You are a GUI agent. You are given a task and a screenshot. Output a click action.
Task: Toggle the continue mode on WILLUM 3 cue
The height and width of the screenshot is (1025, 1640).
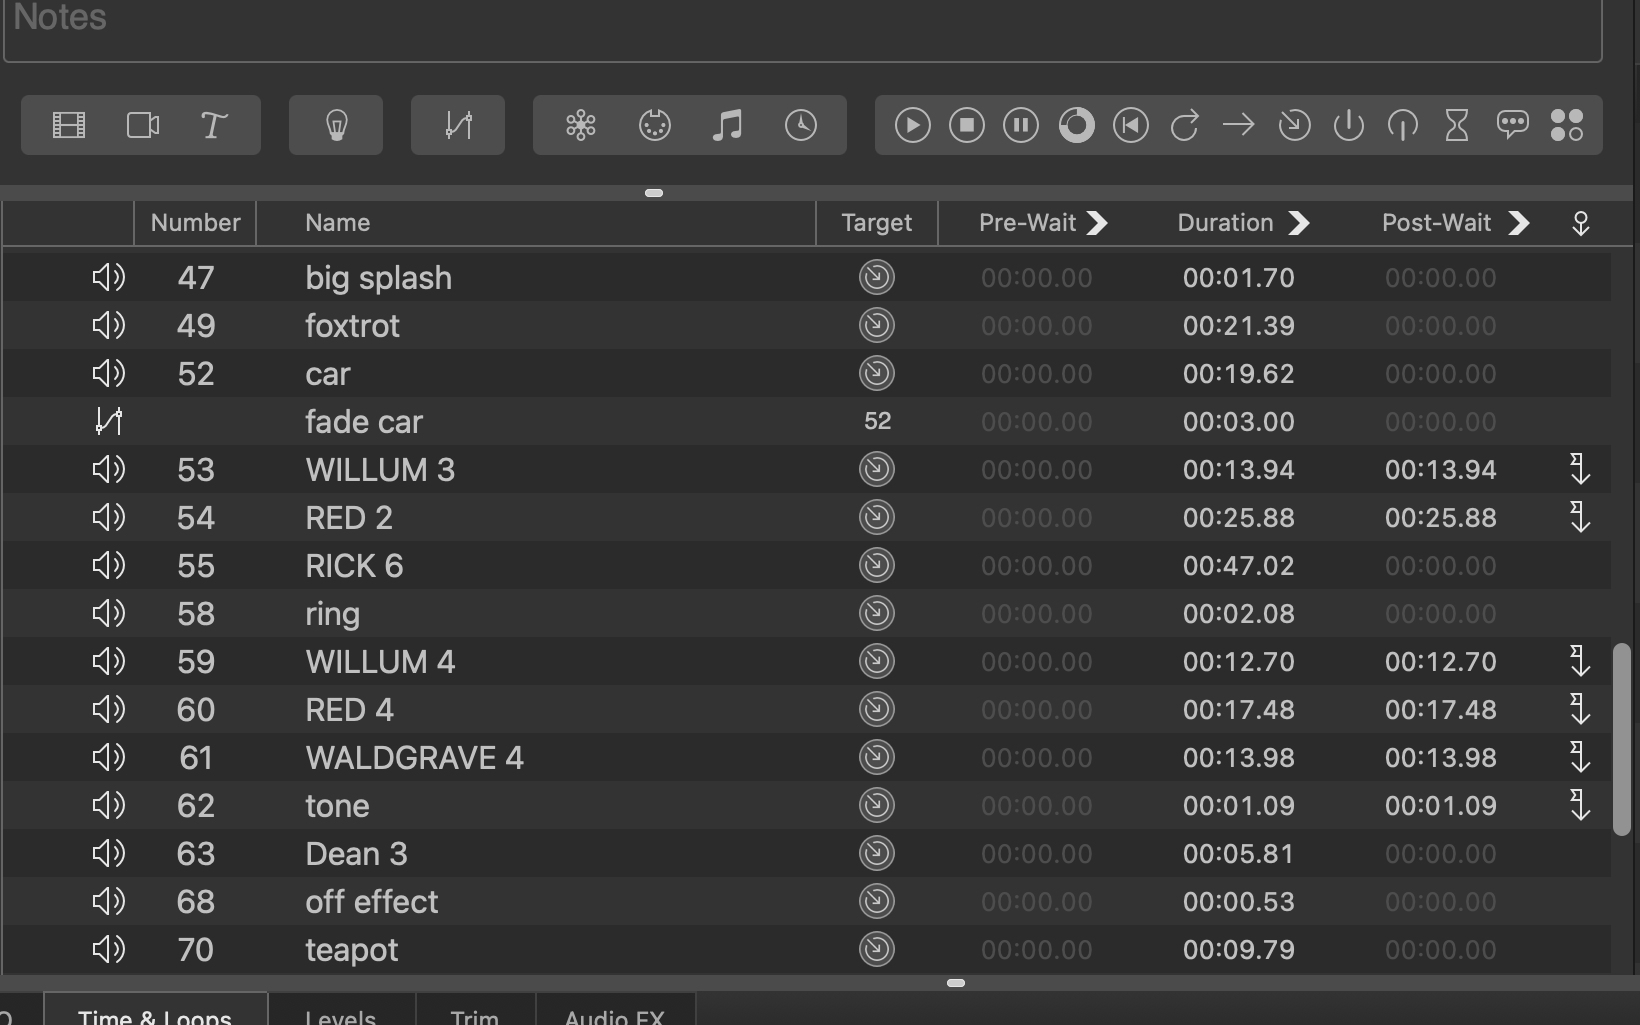(x=1580, y=469)
